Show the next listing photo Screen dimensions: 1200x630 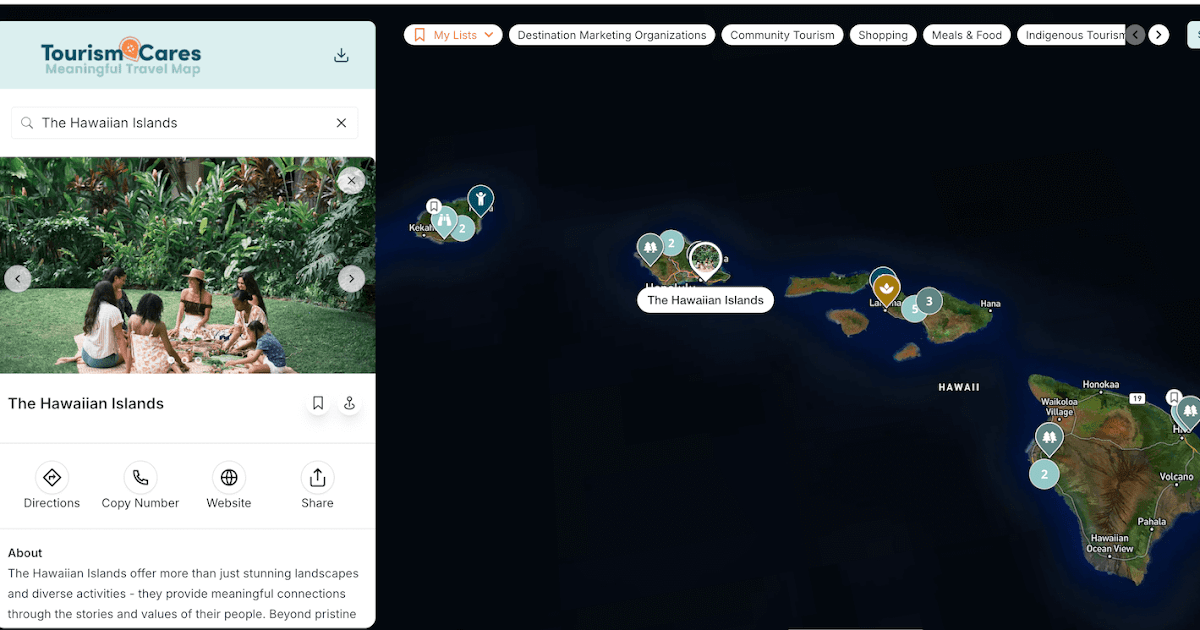351,278
